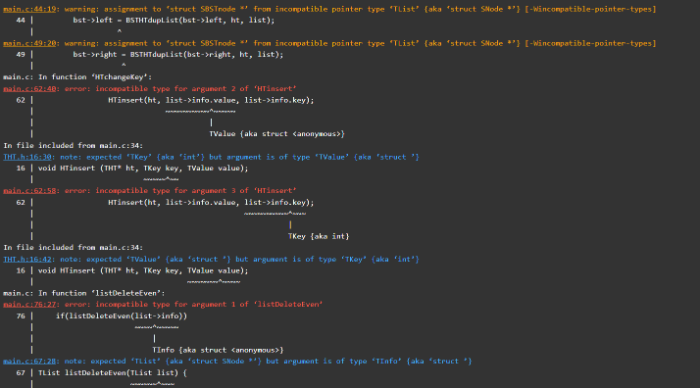
Task: Open the main.c:49:20 warning link
Action: pos(29,43)
